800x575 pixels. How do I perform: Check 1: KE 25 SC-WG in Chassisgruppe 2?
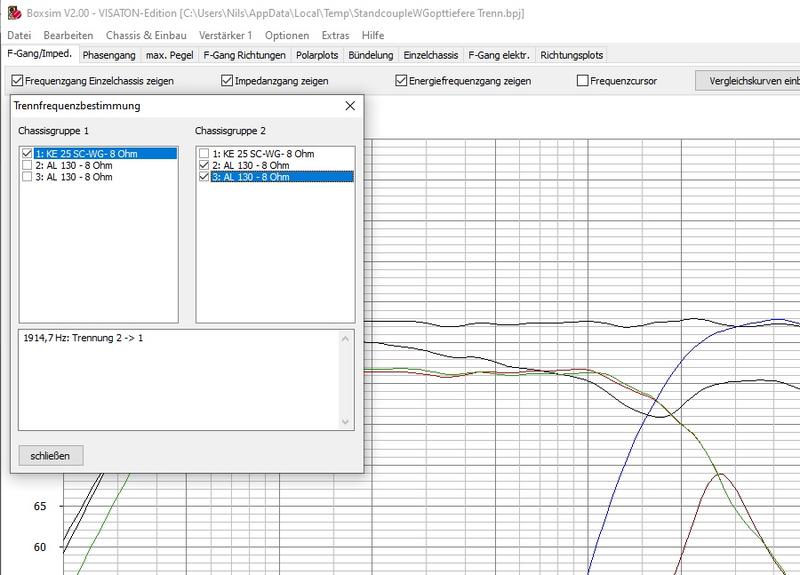tap(204, 153)
